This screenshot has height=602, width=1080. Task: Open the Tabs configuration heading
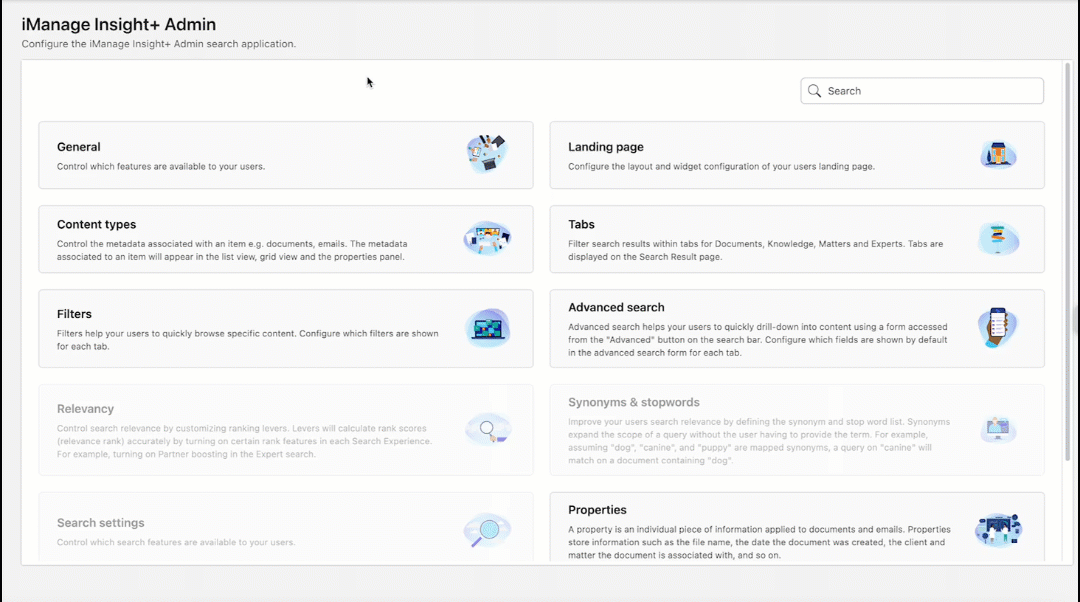581,225
